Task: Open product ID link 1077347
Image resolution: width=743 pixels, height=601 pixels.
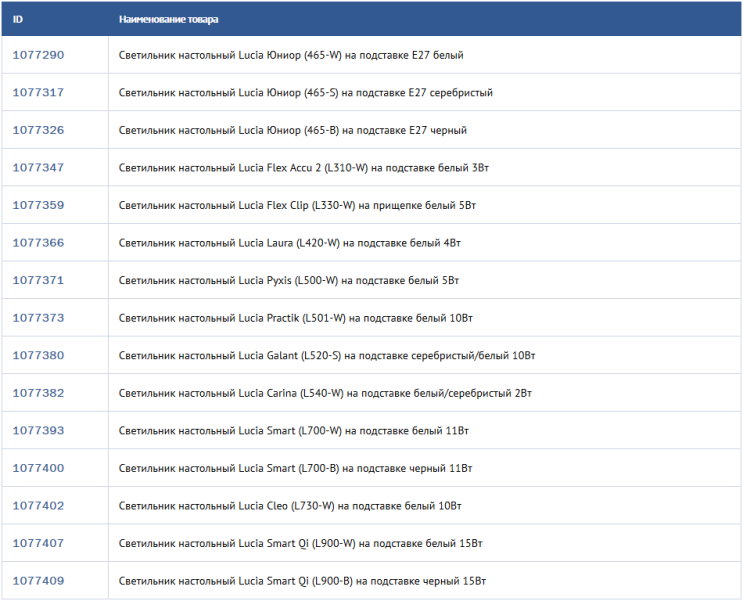Action: click(x=38, y=167)
